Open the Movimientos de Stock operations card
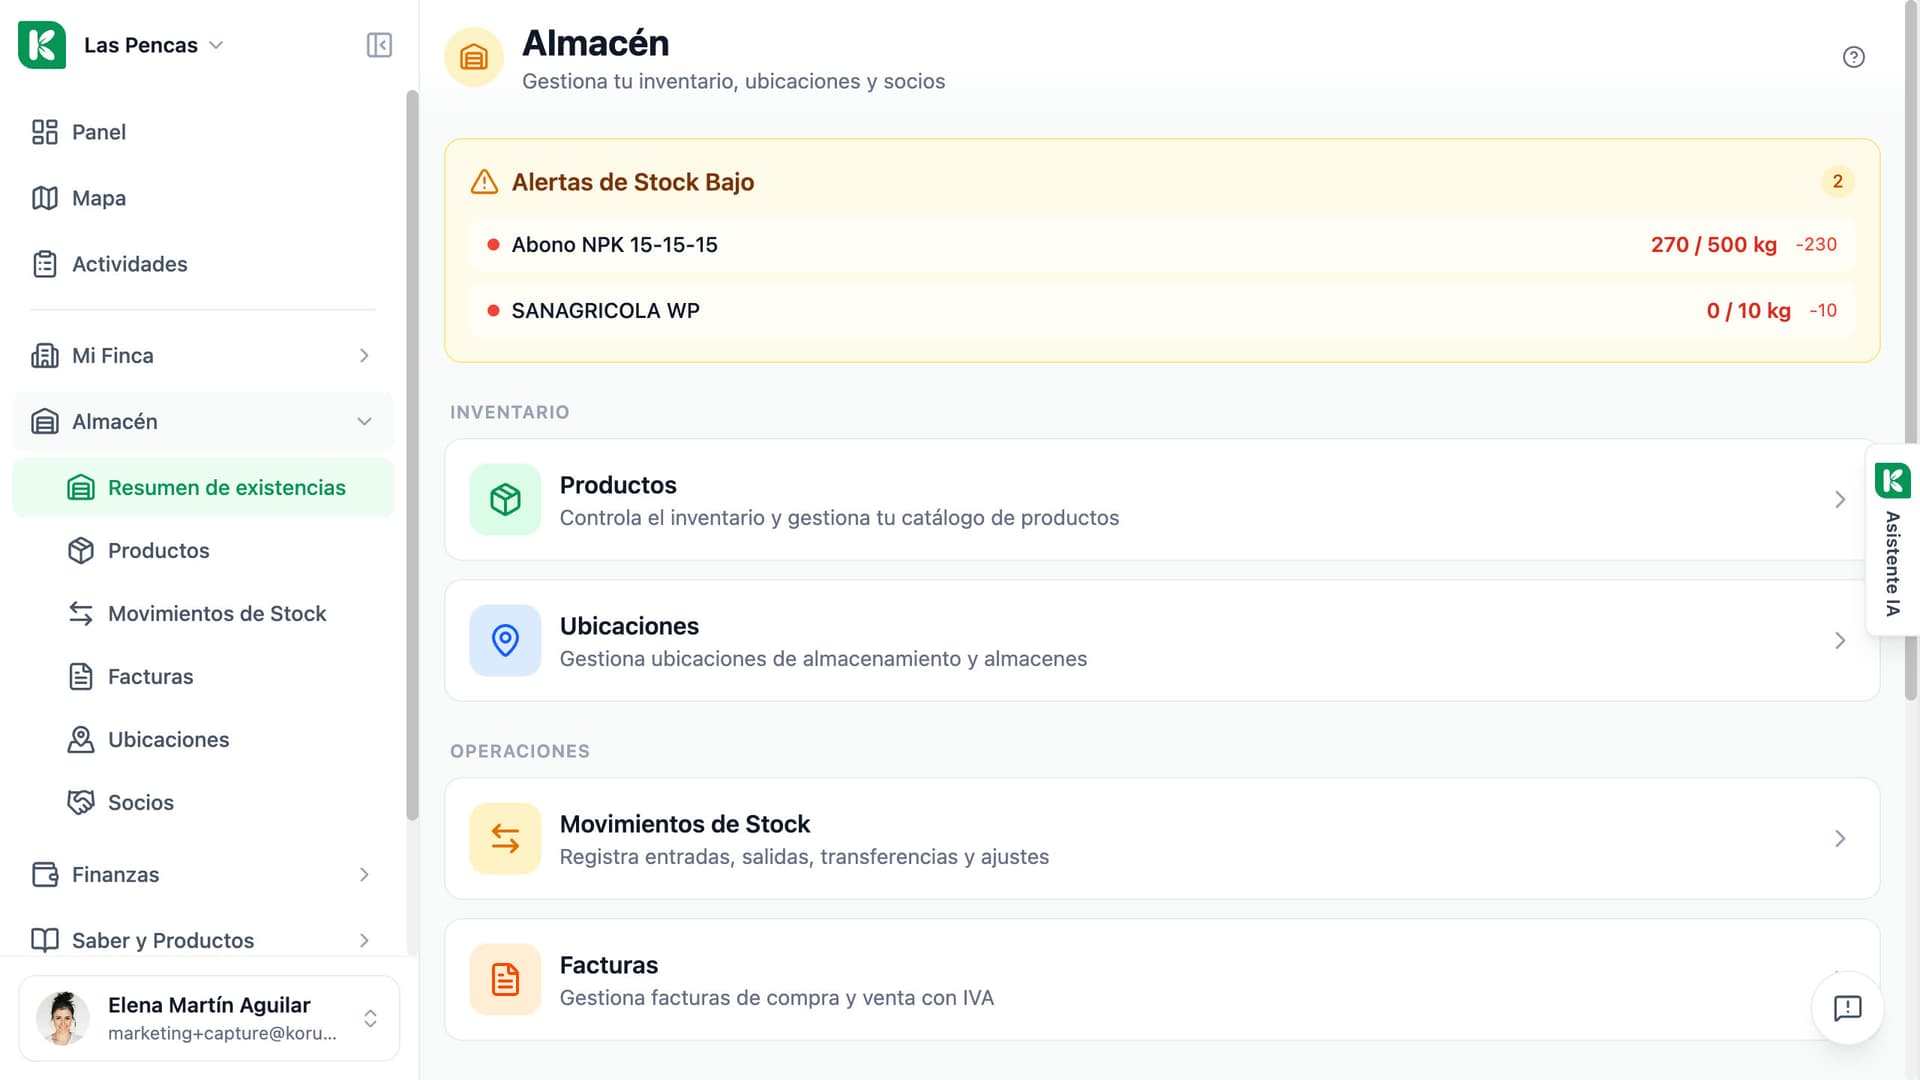The width and height of the screenshot is (1920, 1080). pos(1162,839)
